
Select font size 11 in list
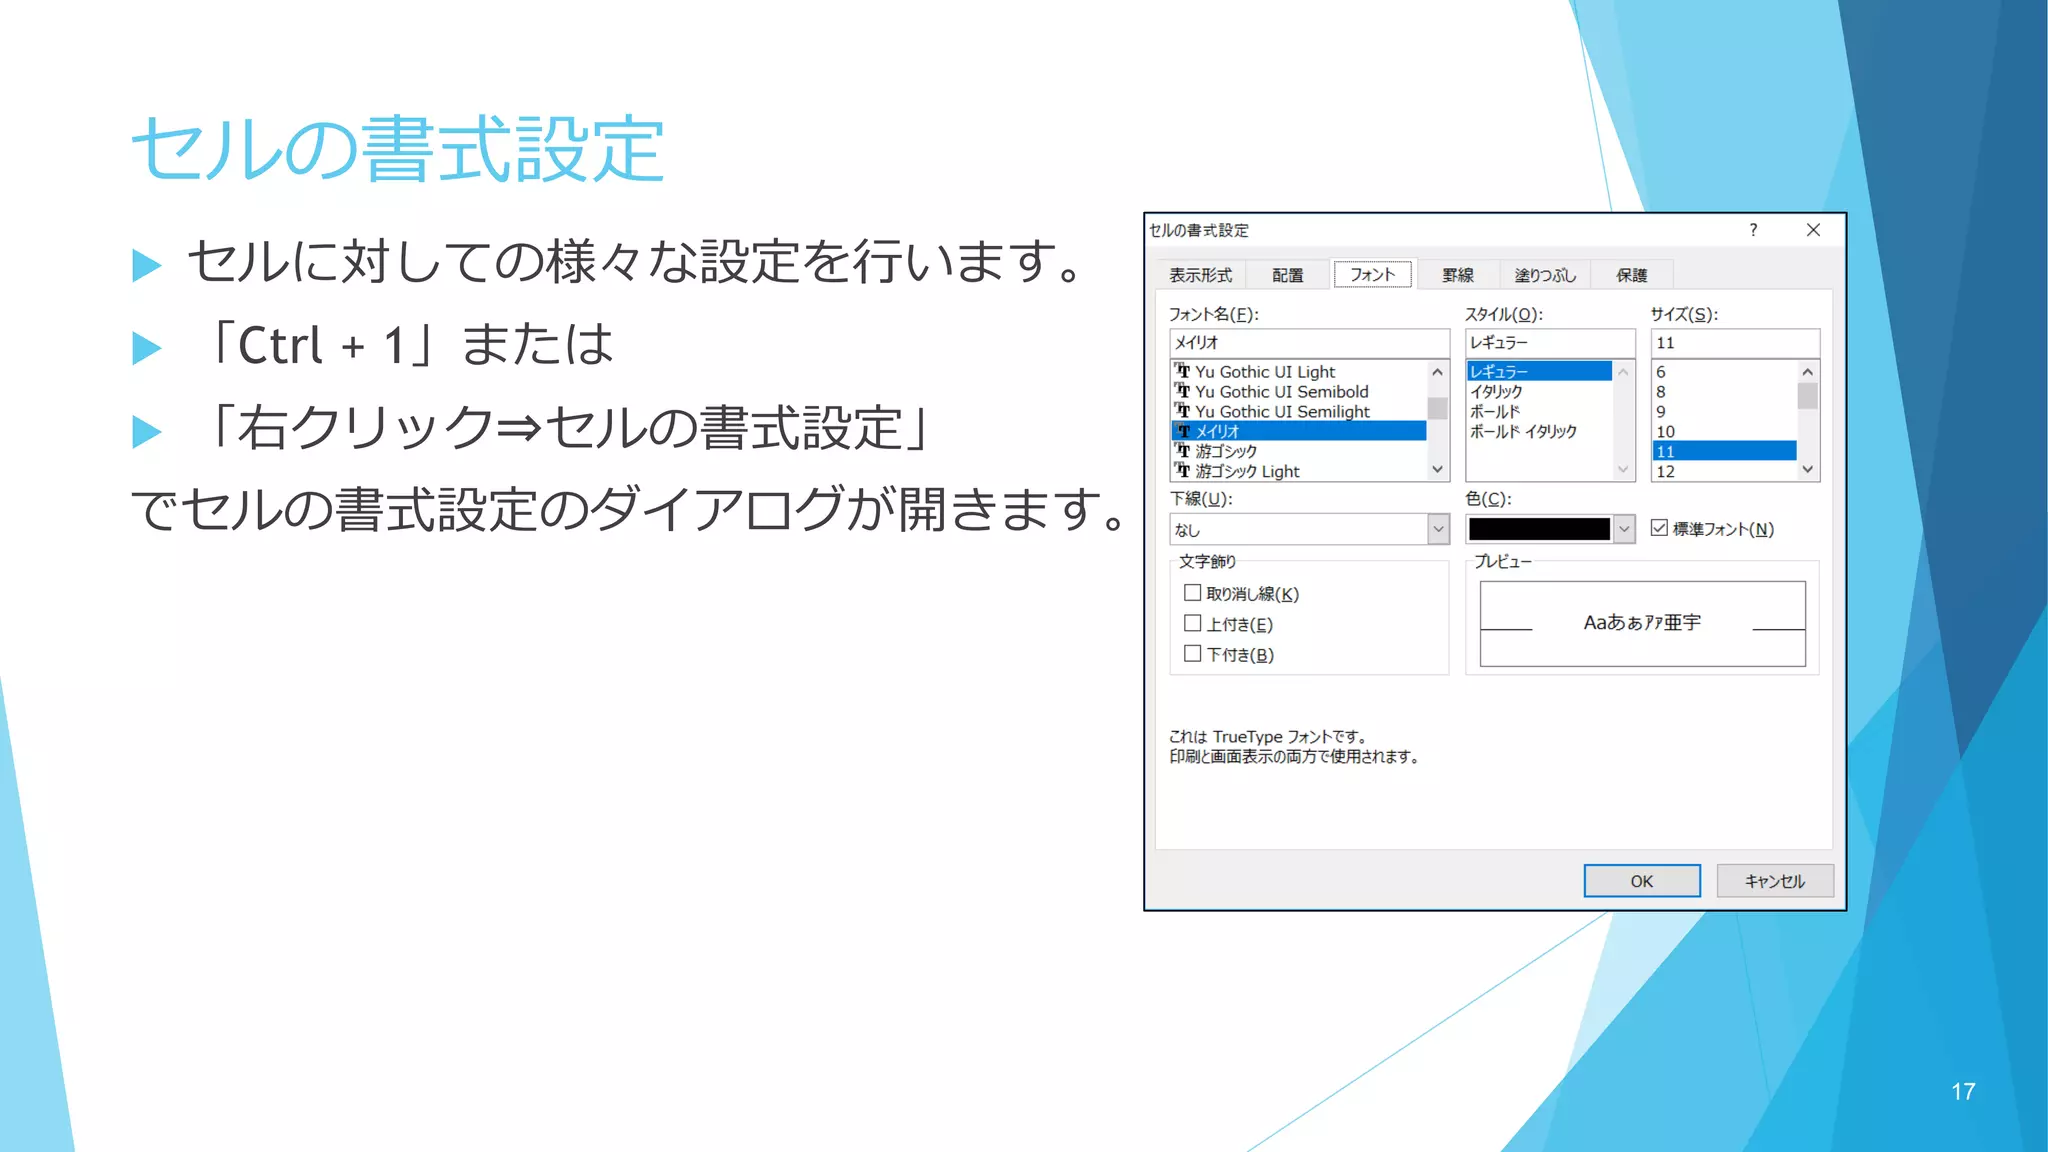1724,451
